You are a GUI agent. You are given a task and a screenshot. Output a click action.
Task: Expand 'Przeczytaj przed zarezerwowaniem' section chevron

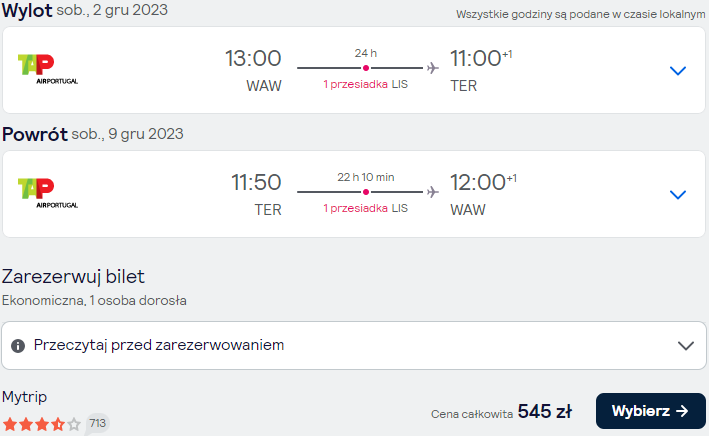coord(685,346)
